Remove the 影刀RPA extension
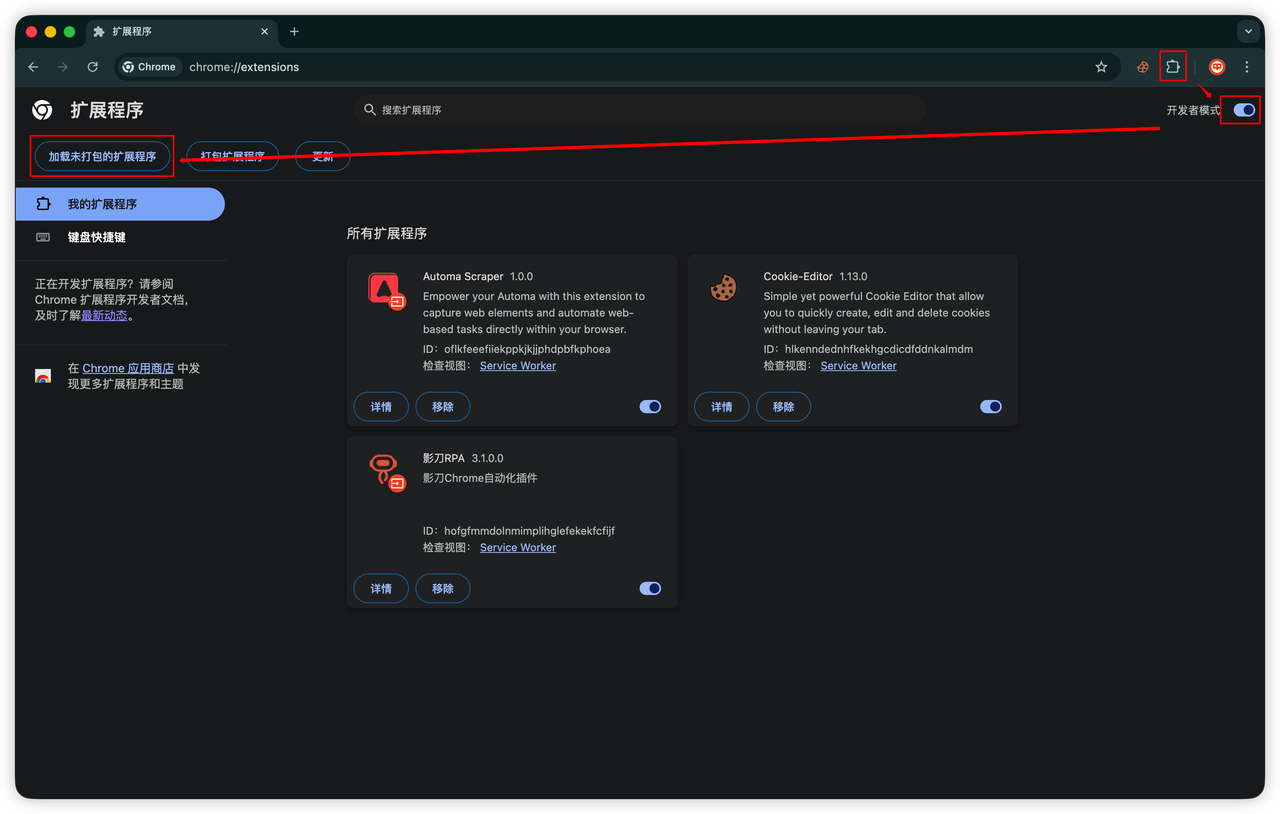 click(x=442, y=589)
